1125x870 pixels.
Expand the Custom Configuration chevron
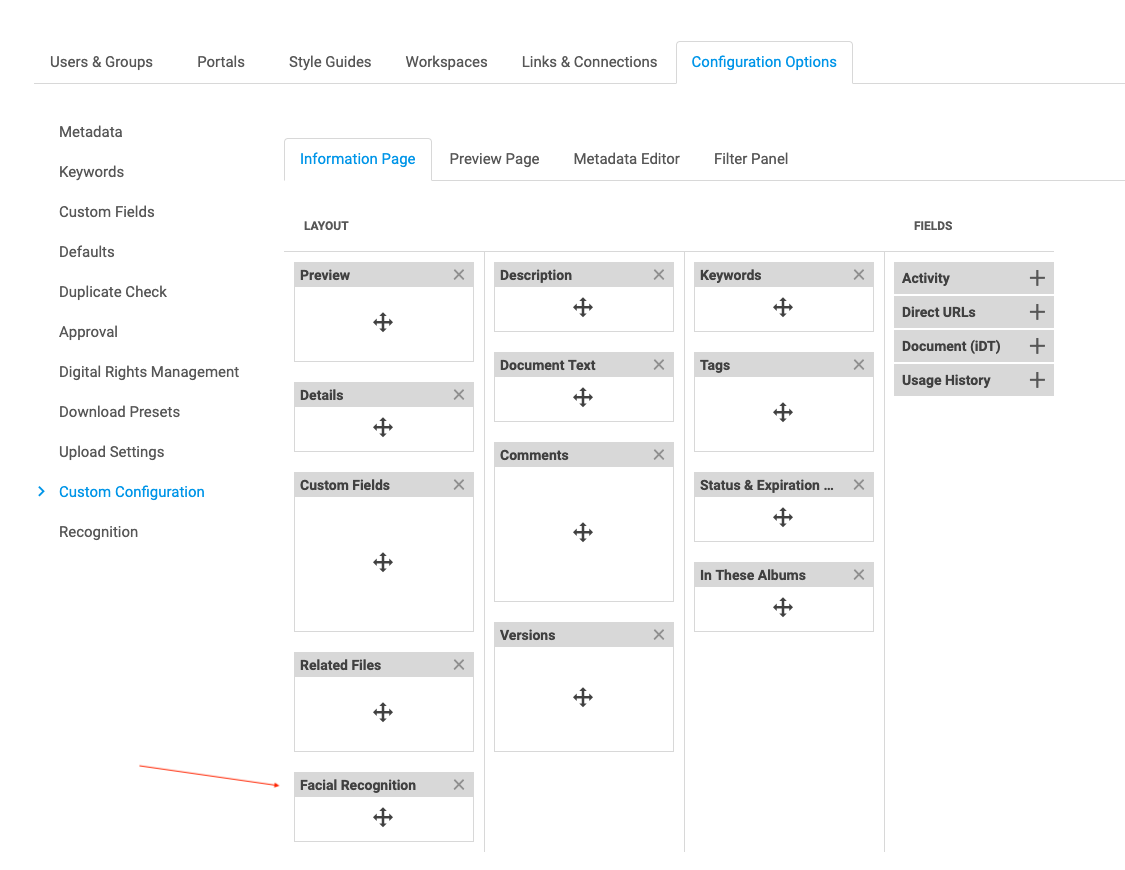[41, 492]
